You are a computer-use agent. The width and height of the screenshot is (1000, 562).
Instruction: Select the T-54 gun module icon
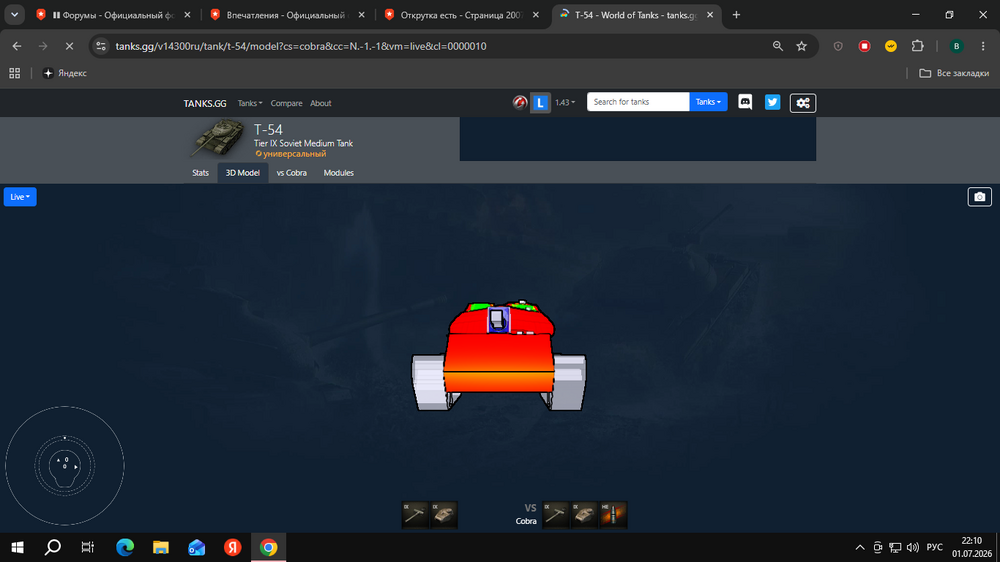coord(415,515)
